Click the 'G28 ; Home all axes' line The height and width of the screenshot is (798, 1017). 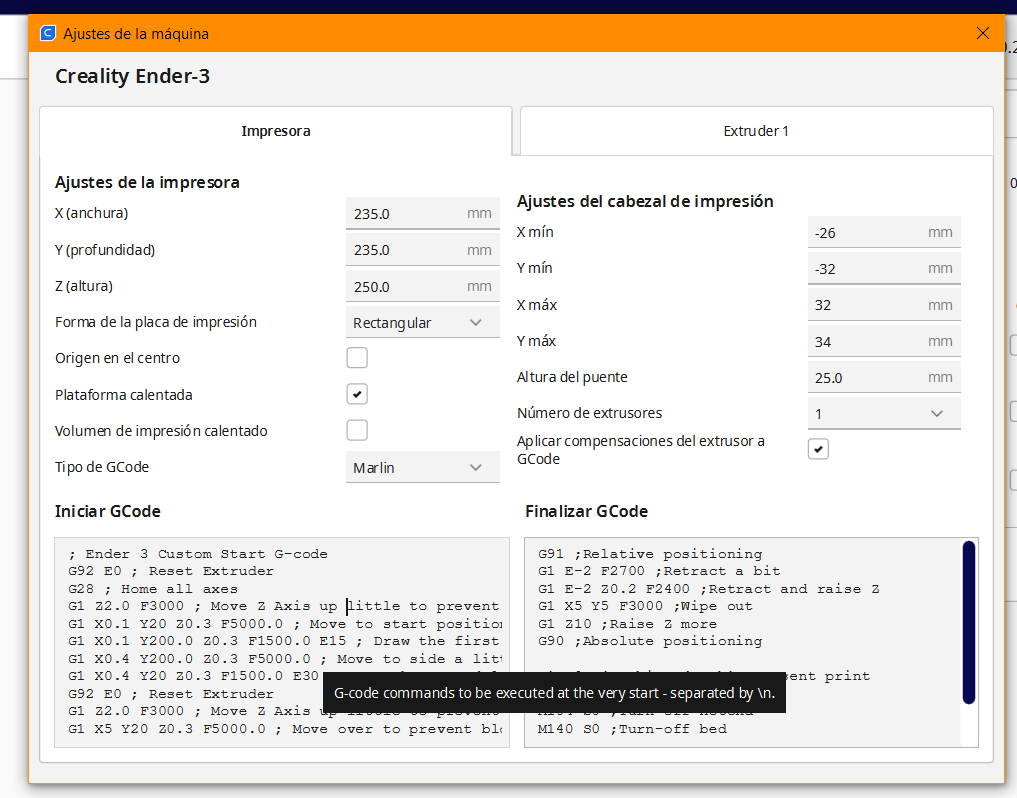point(153,589)
